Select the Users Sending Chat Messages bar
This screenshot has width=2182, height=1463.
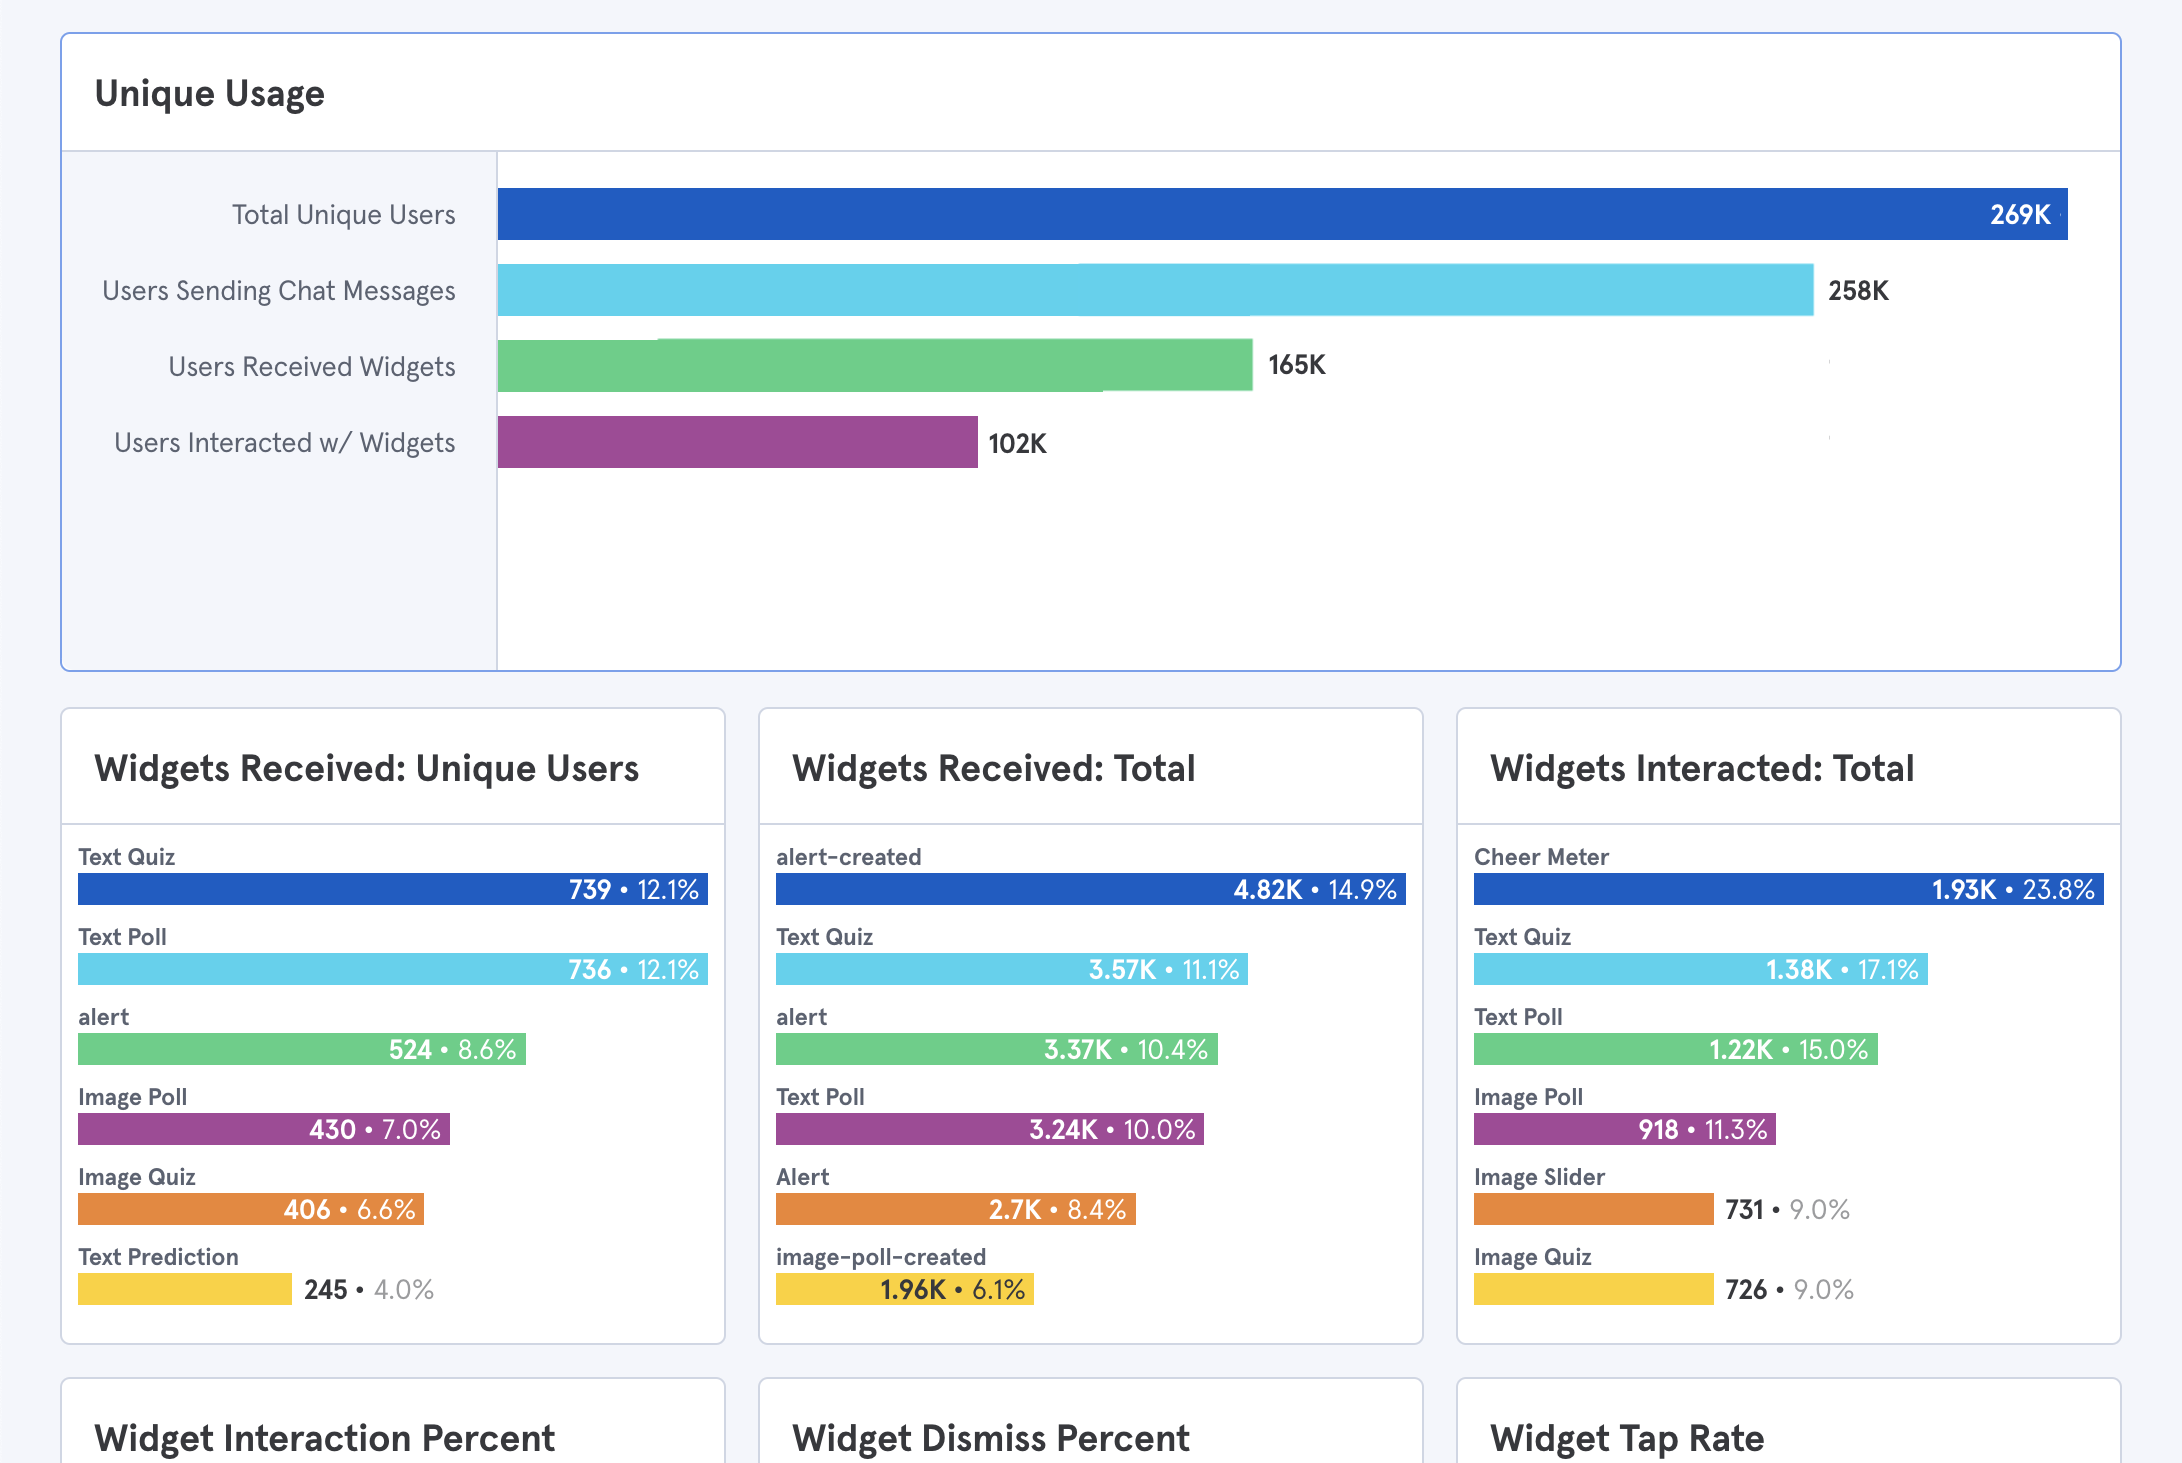pyautogui.click(x=1155, y=290)
